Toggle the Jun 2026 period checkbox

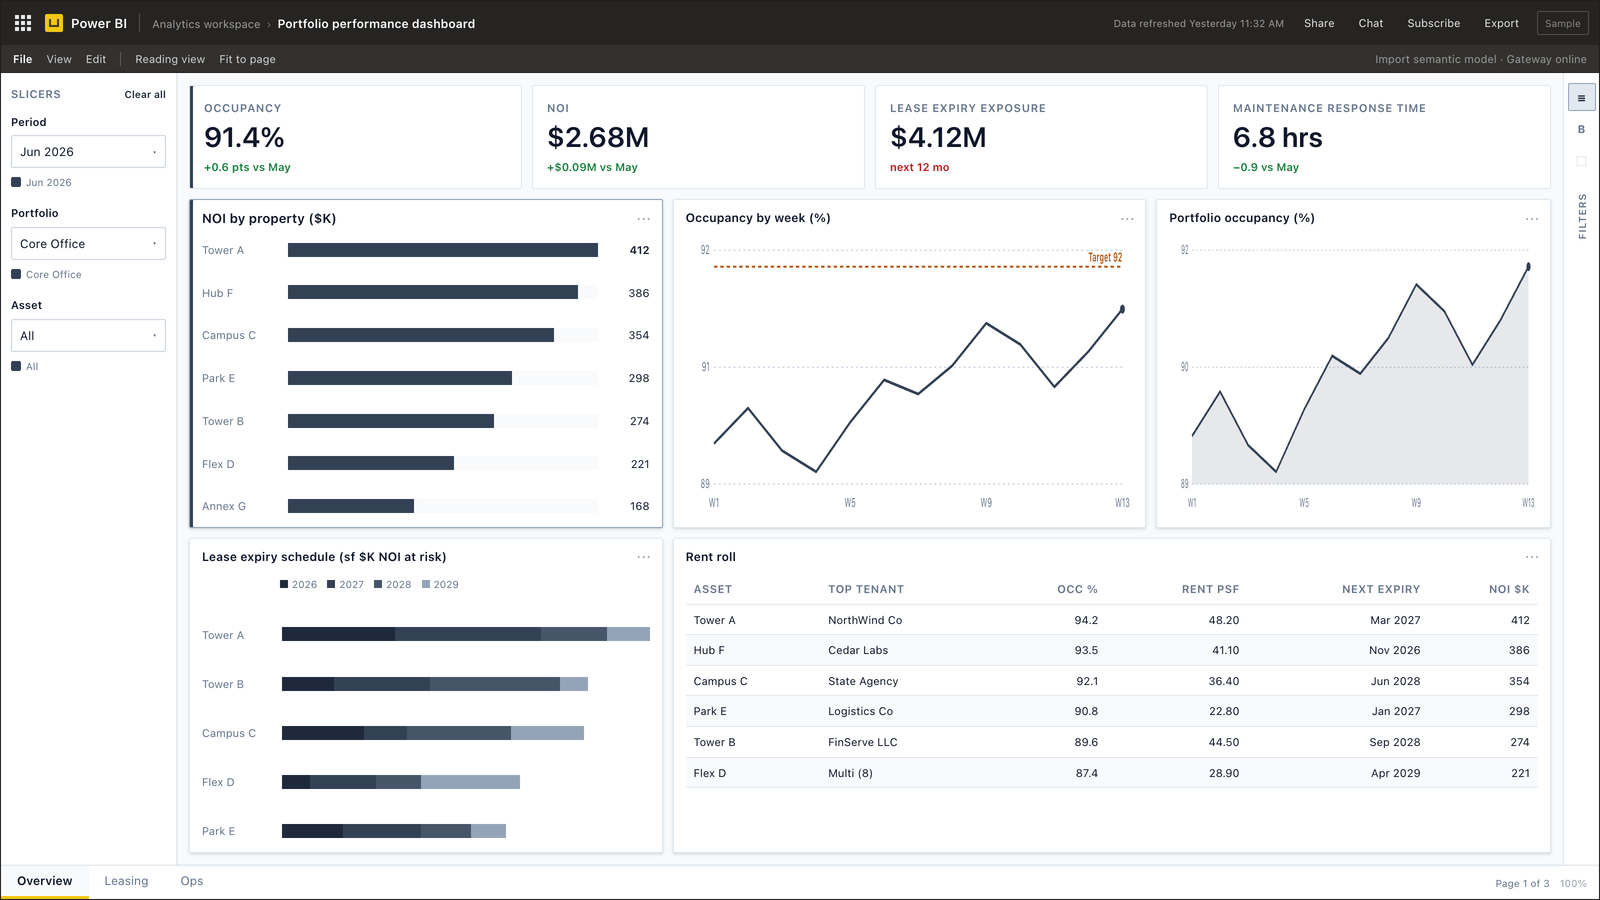click(x=16, y=182)
